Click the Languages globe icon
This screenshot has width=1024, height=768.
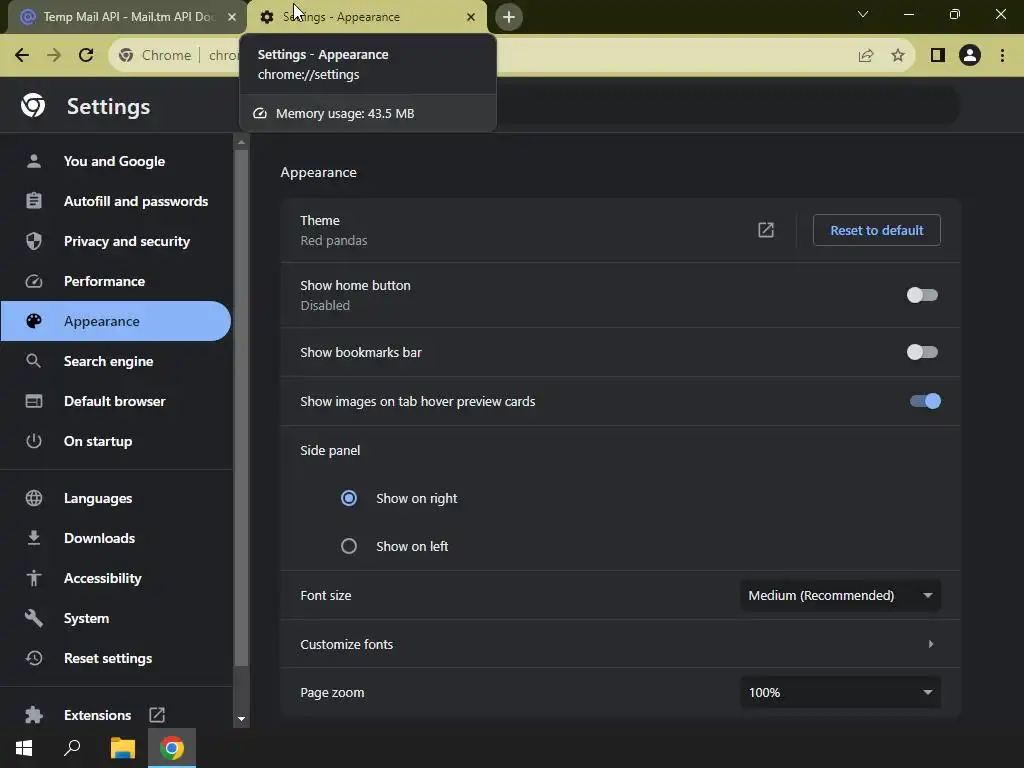point(34,498)
